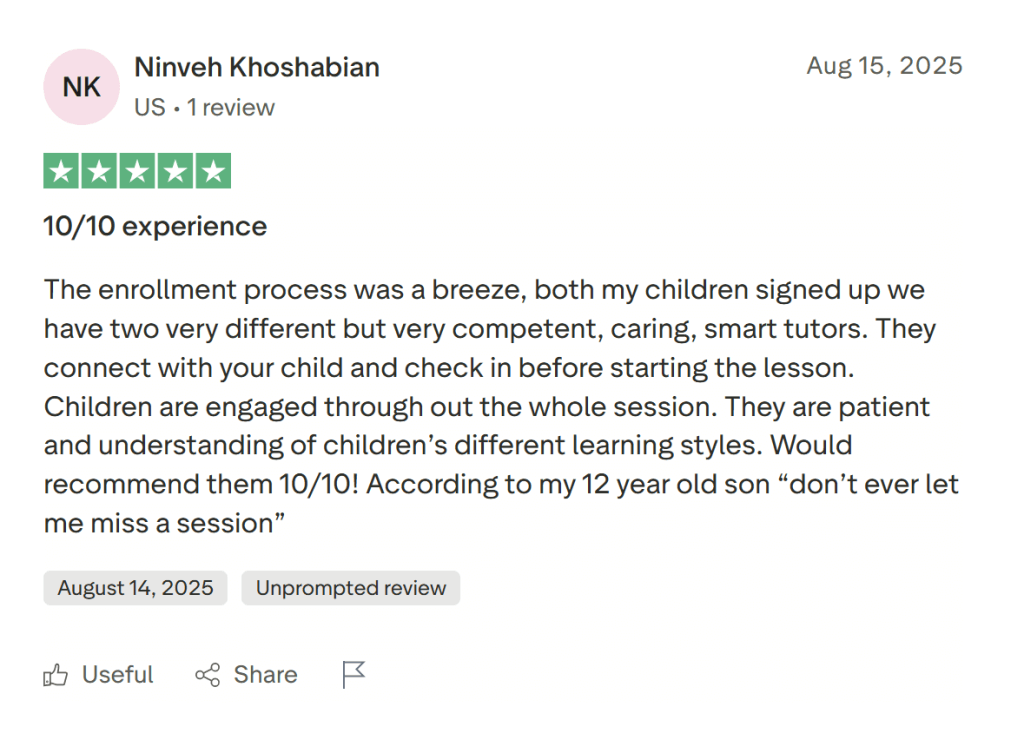Image resolution: width=1024 pixels, height=740 pixels.
Task: Open the NK reviewer avatar
Action: 81,87
